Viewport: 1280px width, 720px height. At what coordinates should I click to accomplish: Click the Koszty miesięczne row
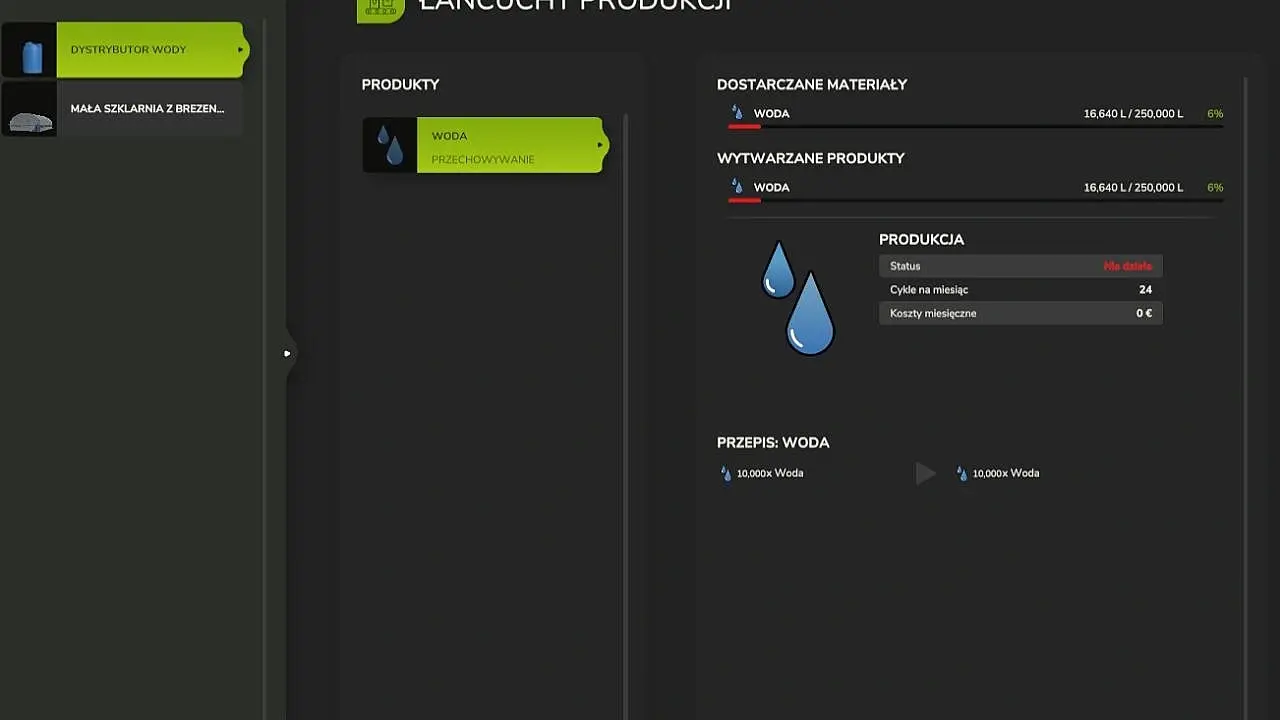[x=1020, y=313]
